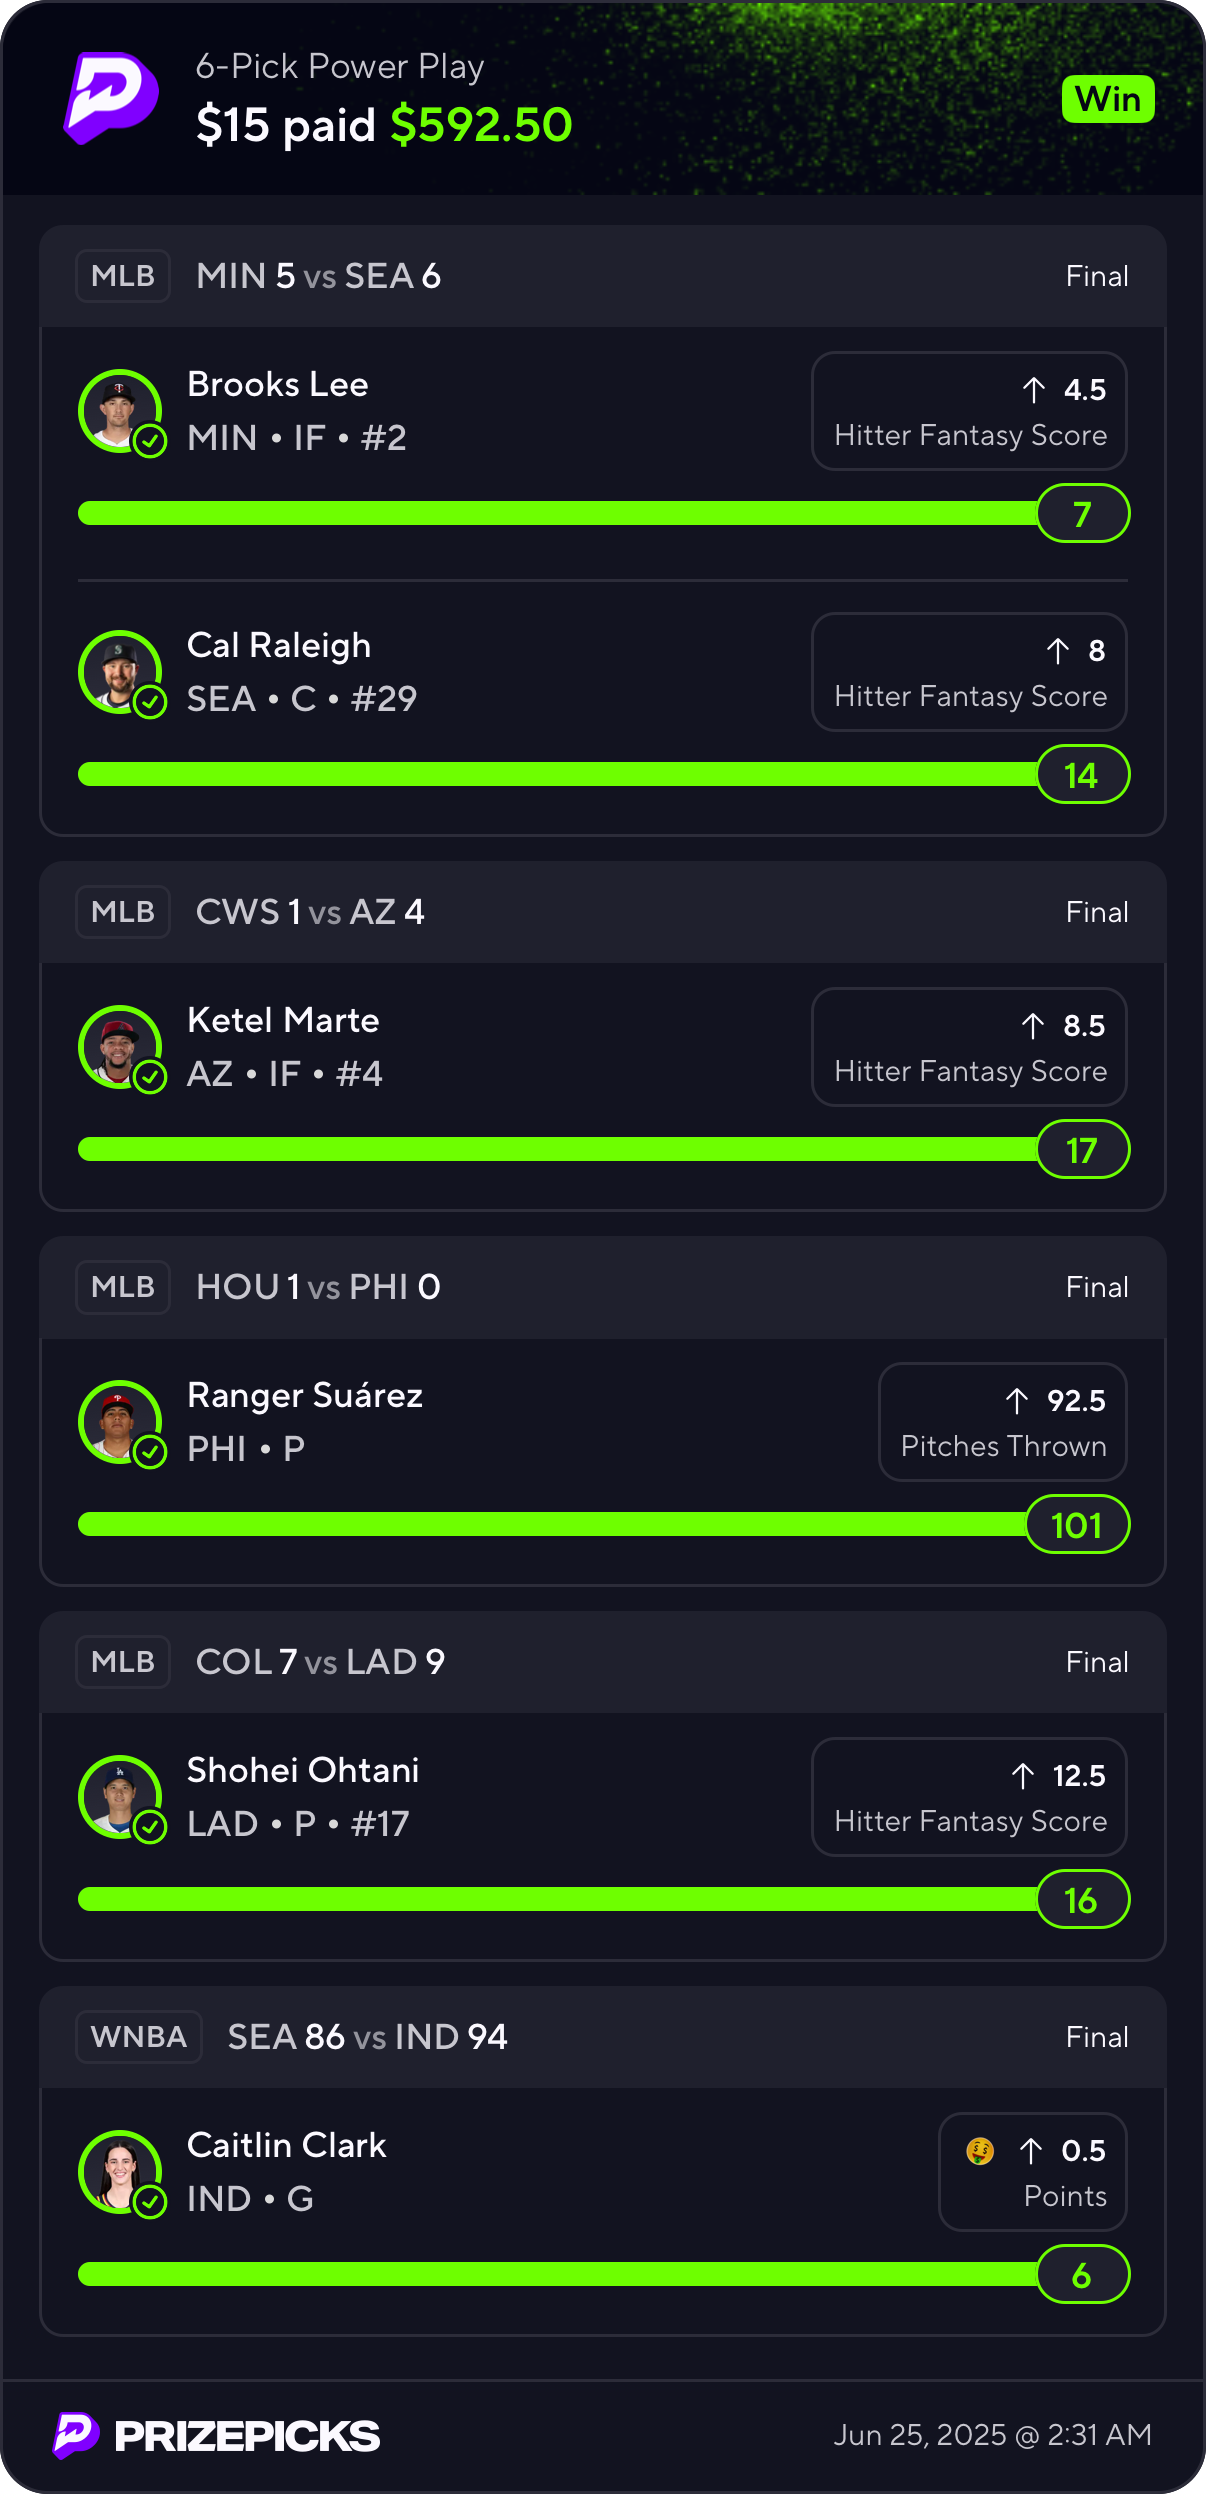This screenshot has height=2495, width=1206.
Task: Click the PrizePicks logo in the header
Action: [x=111, y=98]
